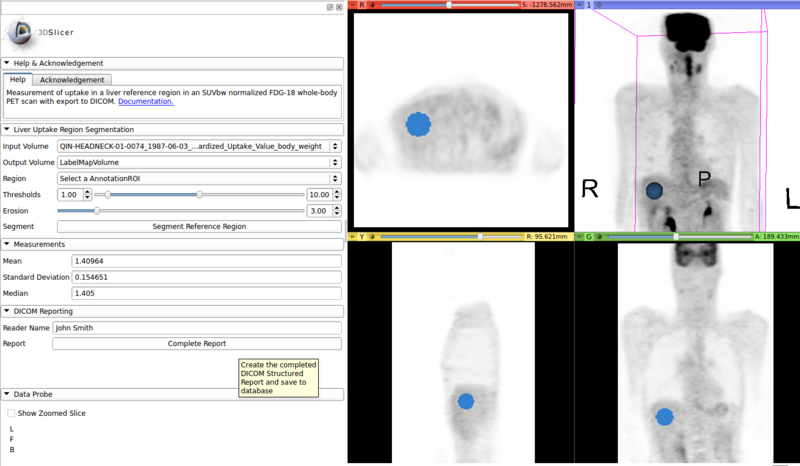This screenshot has width=800, height=466.
Task: Enable Show Zoomed Slice checkbox
Action: (12, 413)
